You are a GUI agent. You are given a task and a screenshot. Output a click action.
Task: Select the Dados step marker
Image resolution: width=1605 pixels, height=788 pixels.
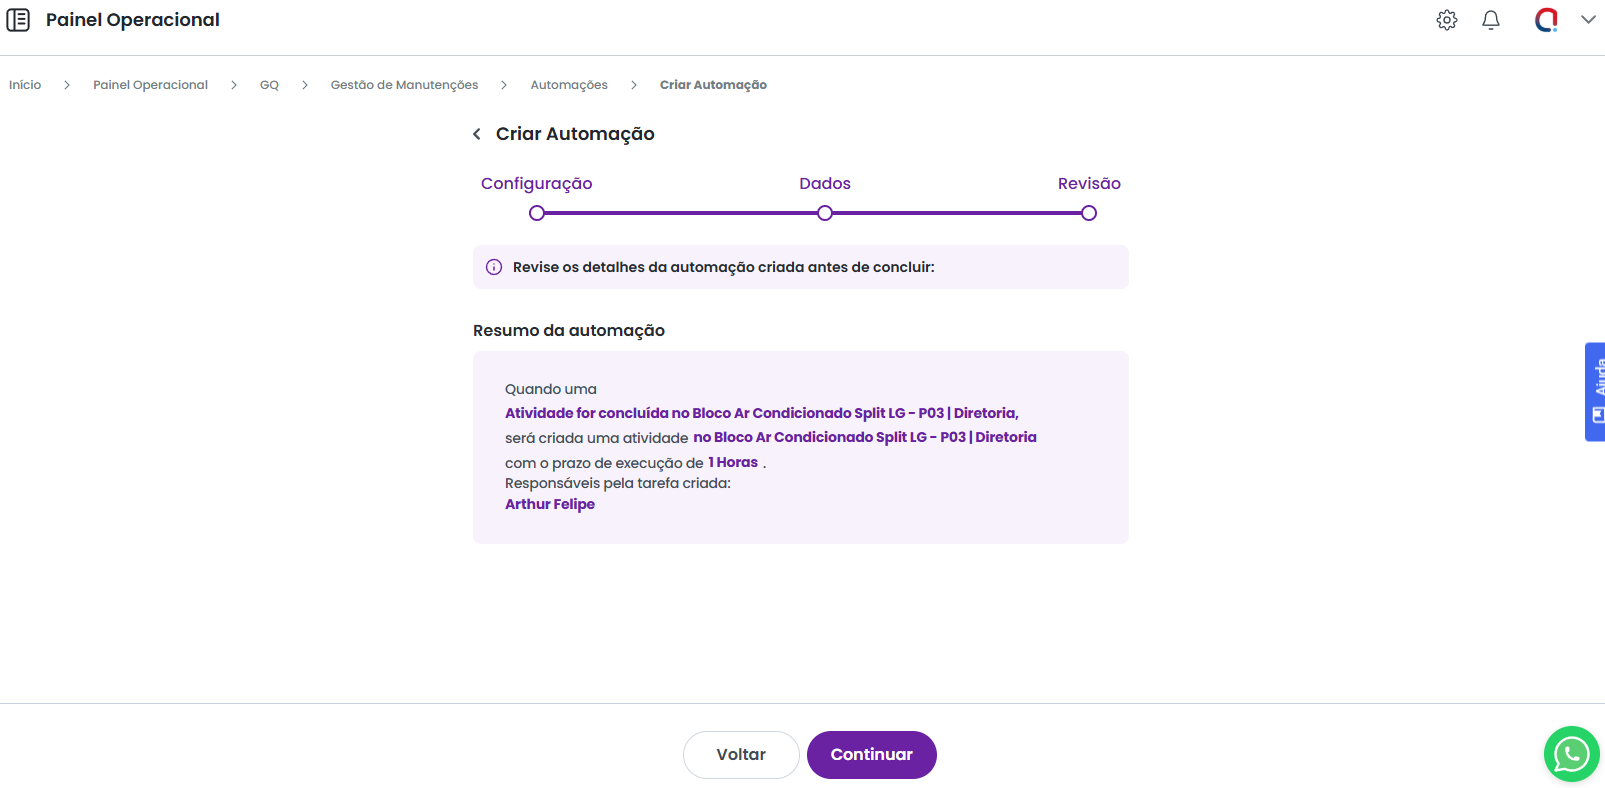pos(825,213)
